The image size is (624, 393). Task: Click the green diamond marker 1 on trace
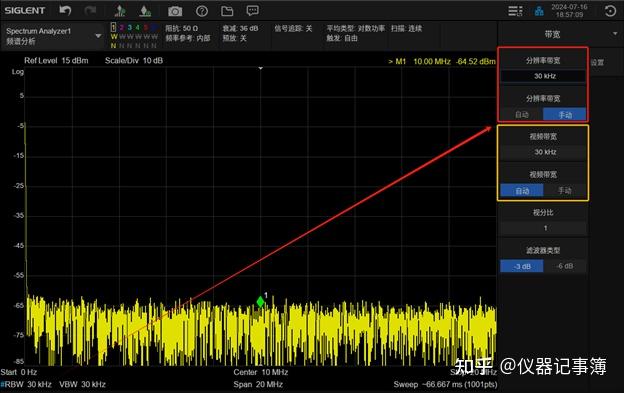[x=260, y=302]
